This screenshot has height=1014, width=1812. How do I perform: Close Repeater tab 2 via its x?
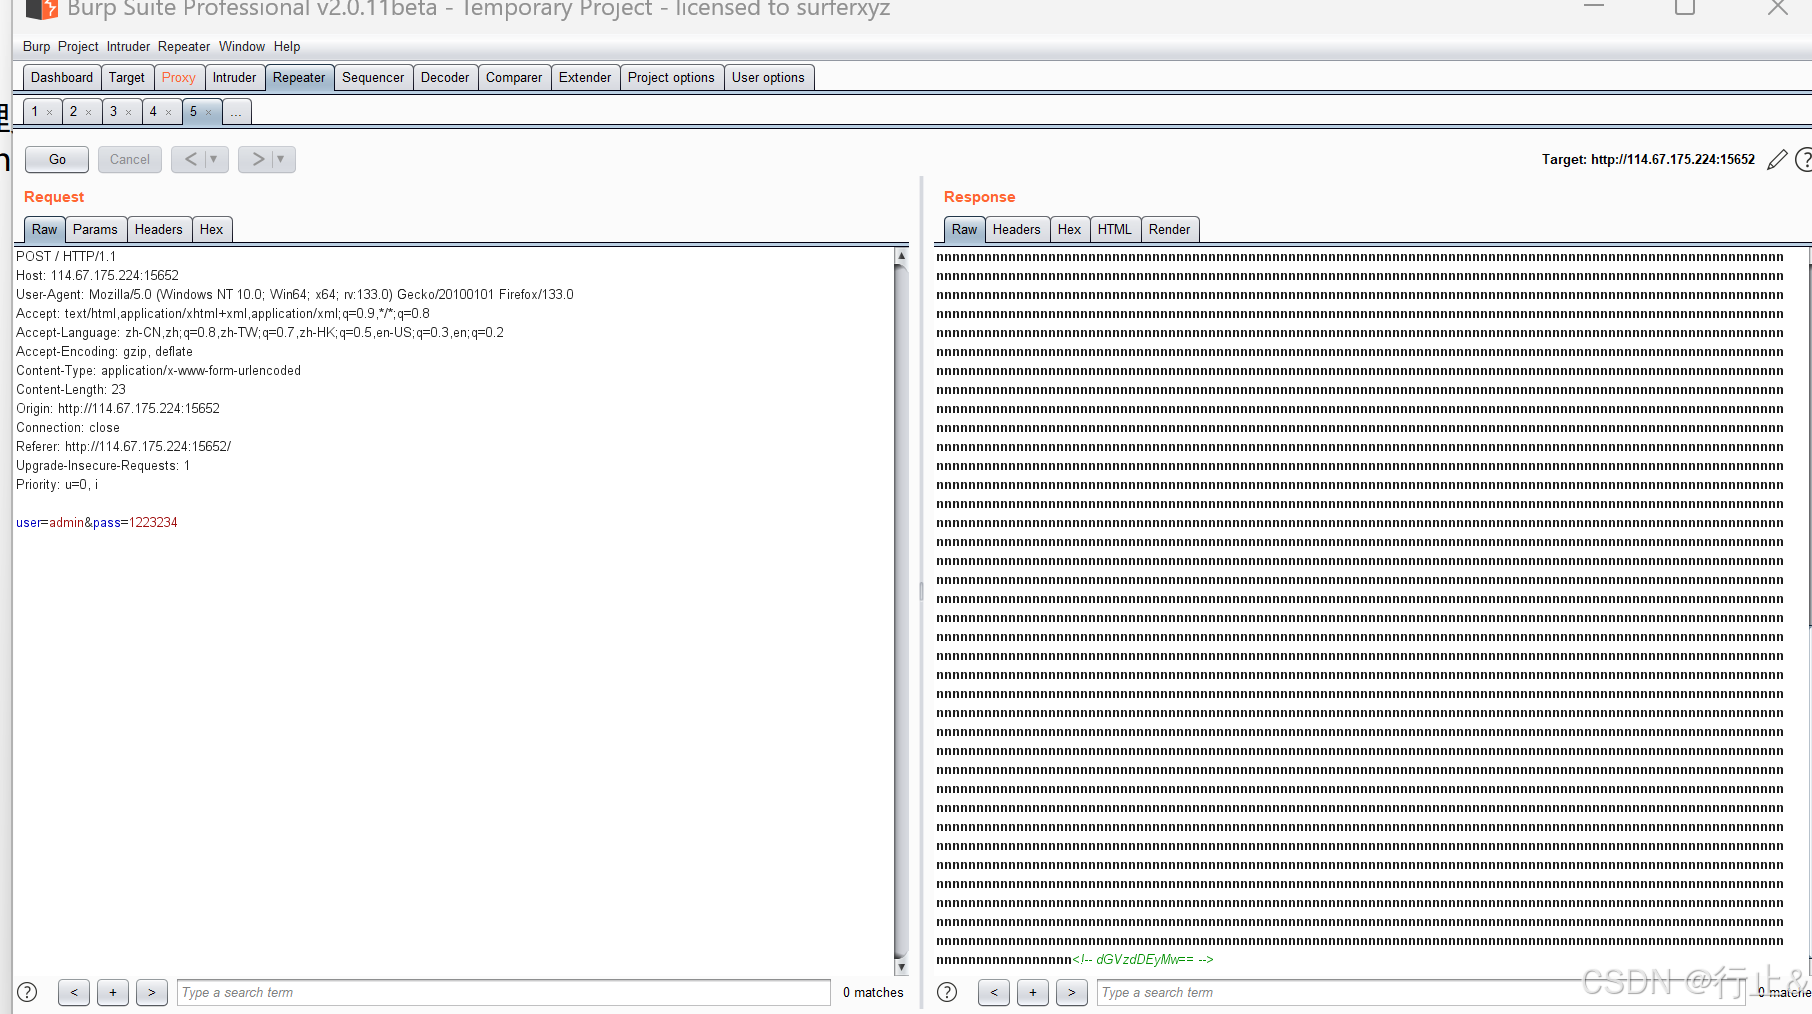[88, 112]
